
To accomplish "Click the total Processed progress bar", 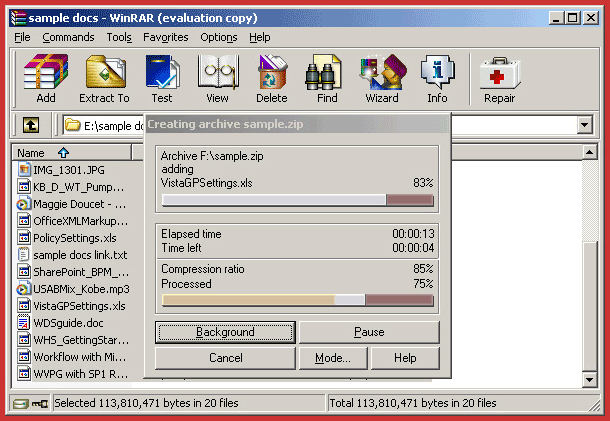I will click(298, 300).
